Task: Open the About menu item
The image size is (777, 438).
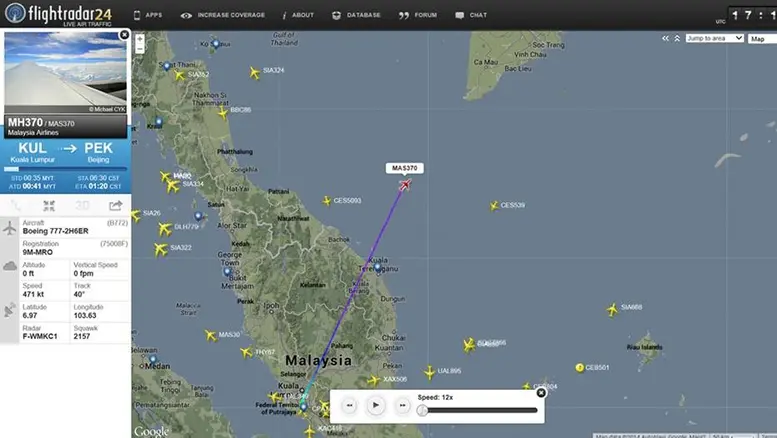Action: (298, 15)
